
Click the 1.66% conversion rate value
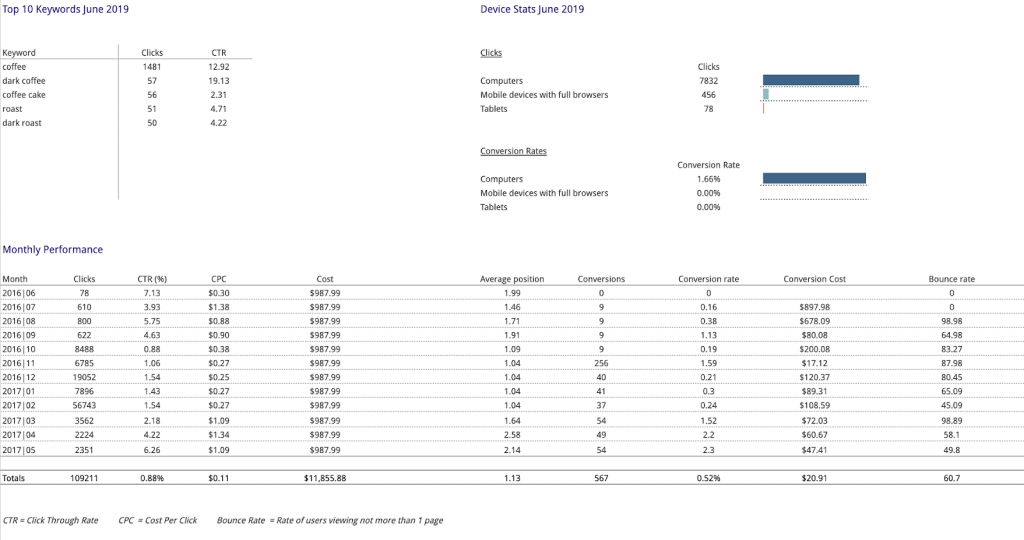click(x=709, y=179)
